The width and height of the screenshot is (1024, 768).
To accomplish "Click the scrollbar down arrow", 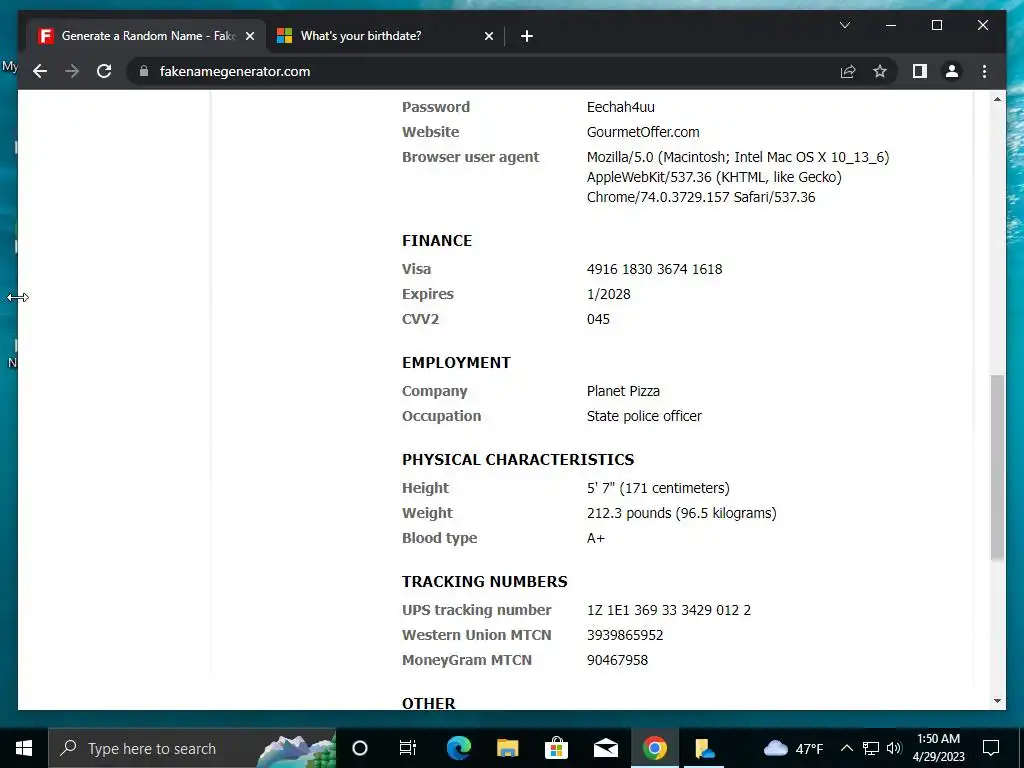I will click(x=997, y=701).
